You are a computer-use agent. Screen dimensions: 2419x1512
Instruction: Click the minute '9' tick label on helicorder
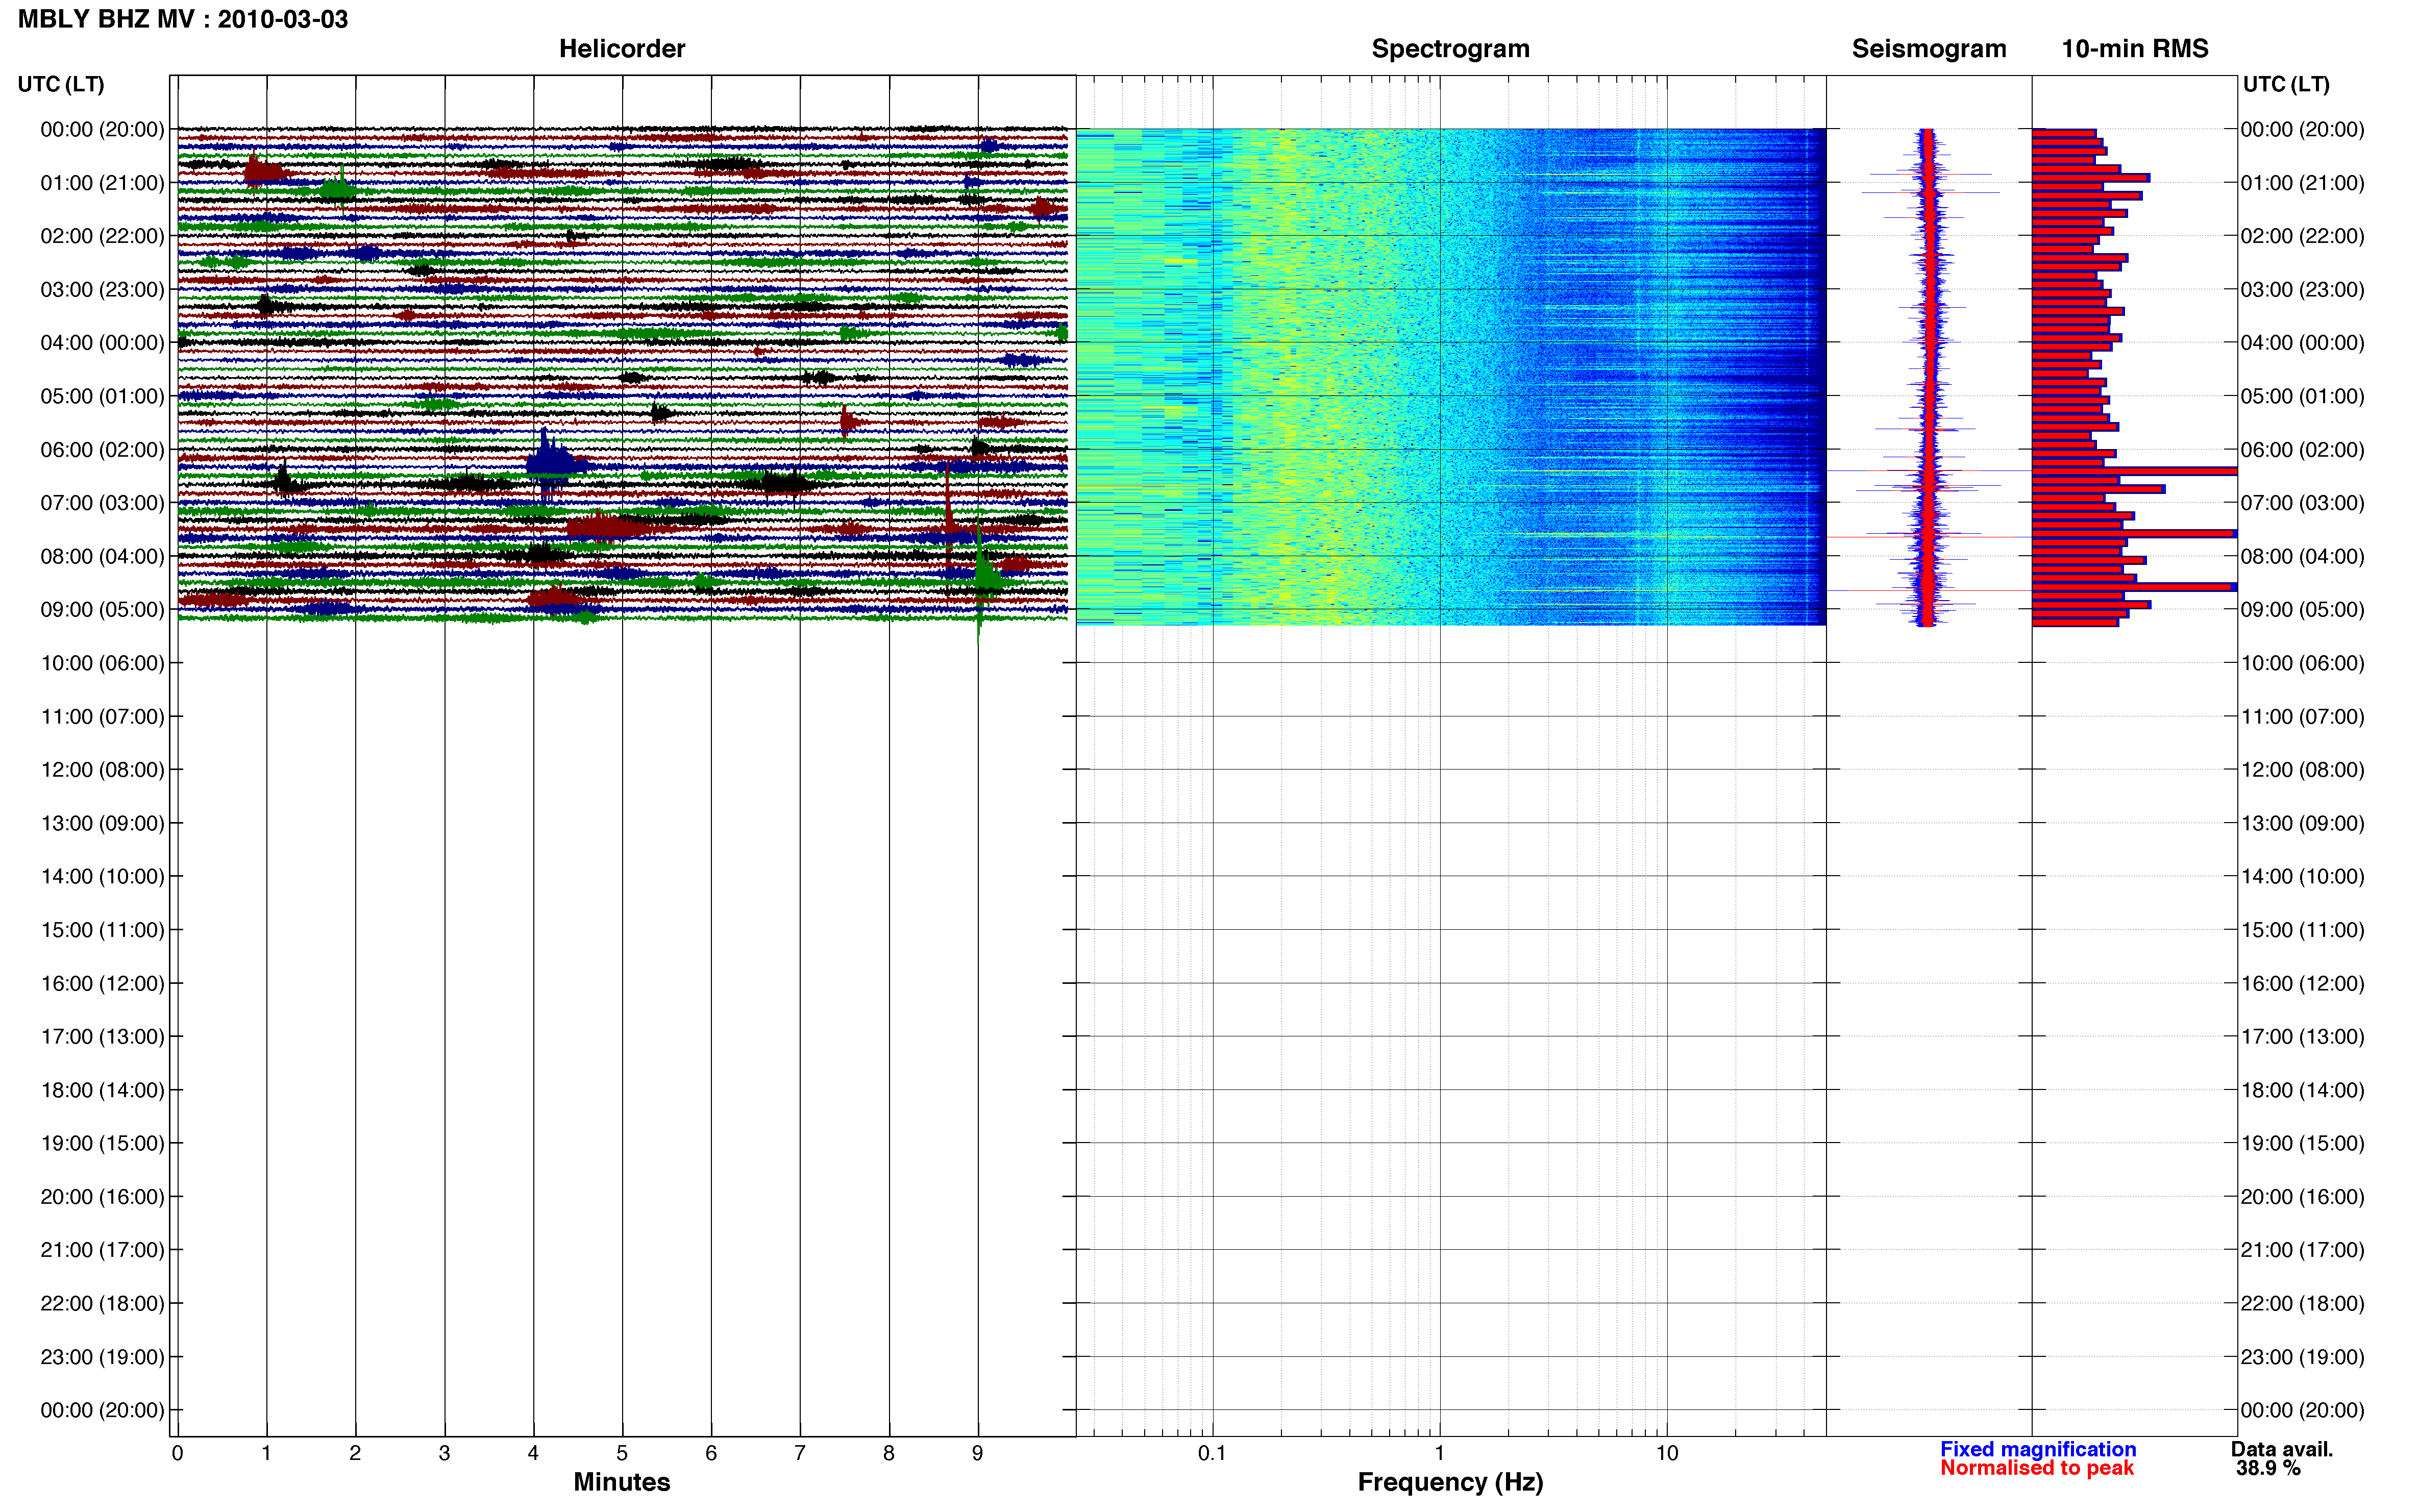tap(978, 1453)
